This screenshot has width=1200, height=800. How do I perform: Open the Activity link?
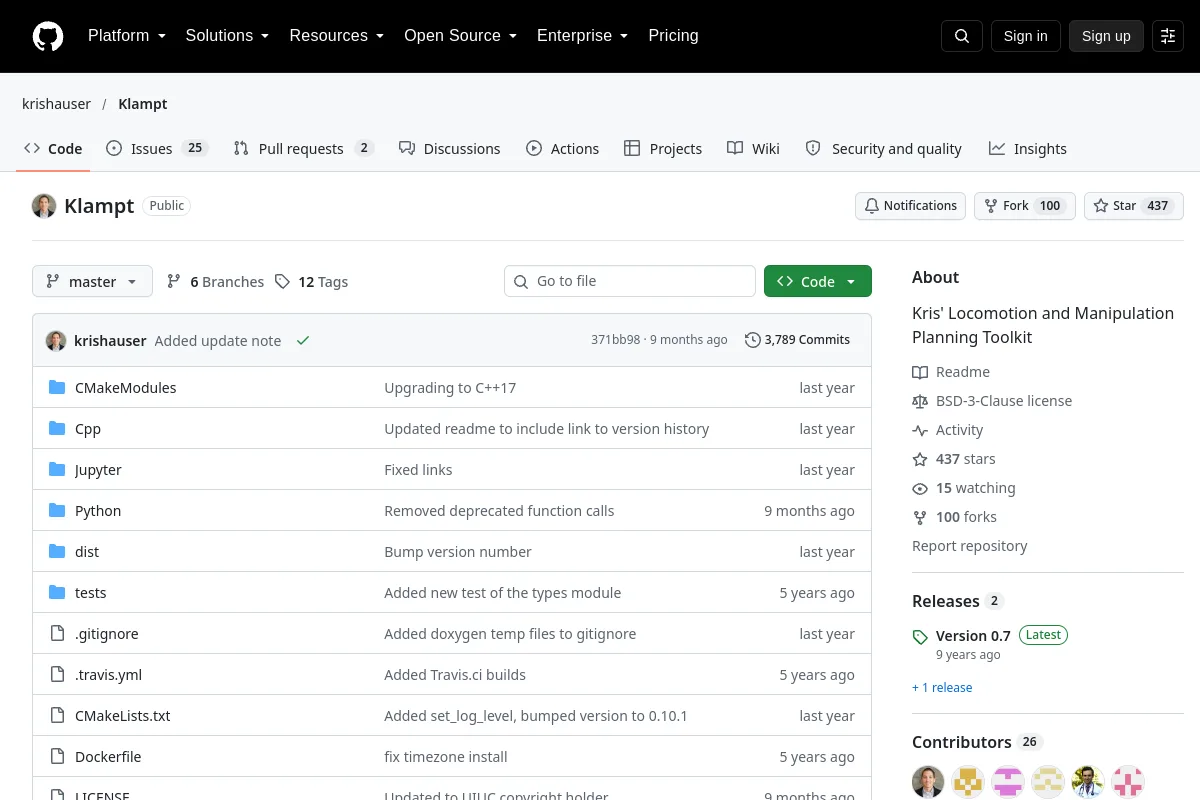(x=948, y=430)
